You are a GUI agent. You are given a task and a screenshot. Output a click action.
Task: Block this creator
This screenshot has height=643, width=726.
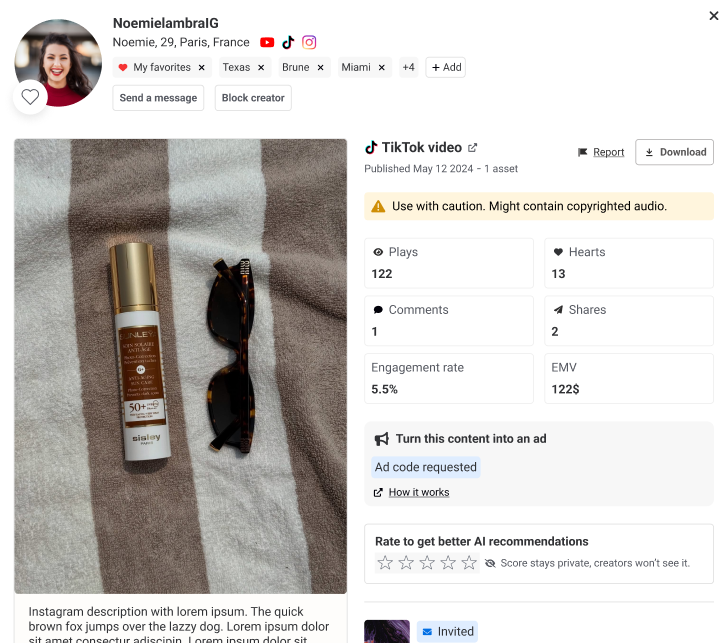253,98
